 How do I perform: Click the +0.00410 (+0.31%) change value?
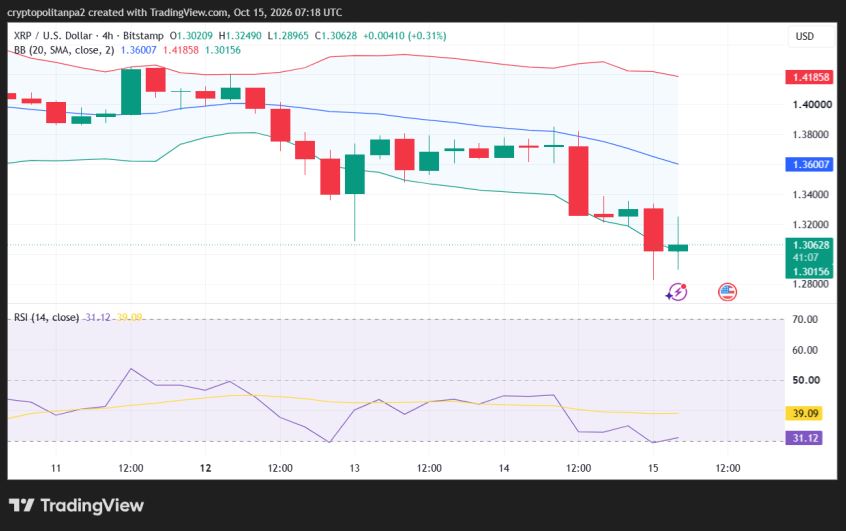point(405,36)
